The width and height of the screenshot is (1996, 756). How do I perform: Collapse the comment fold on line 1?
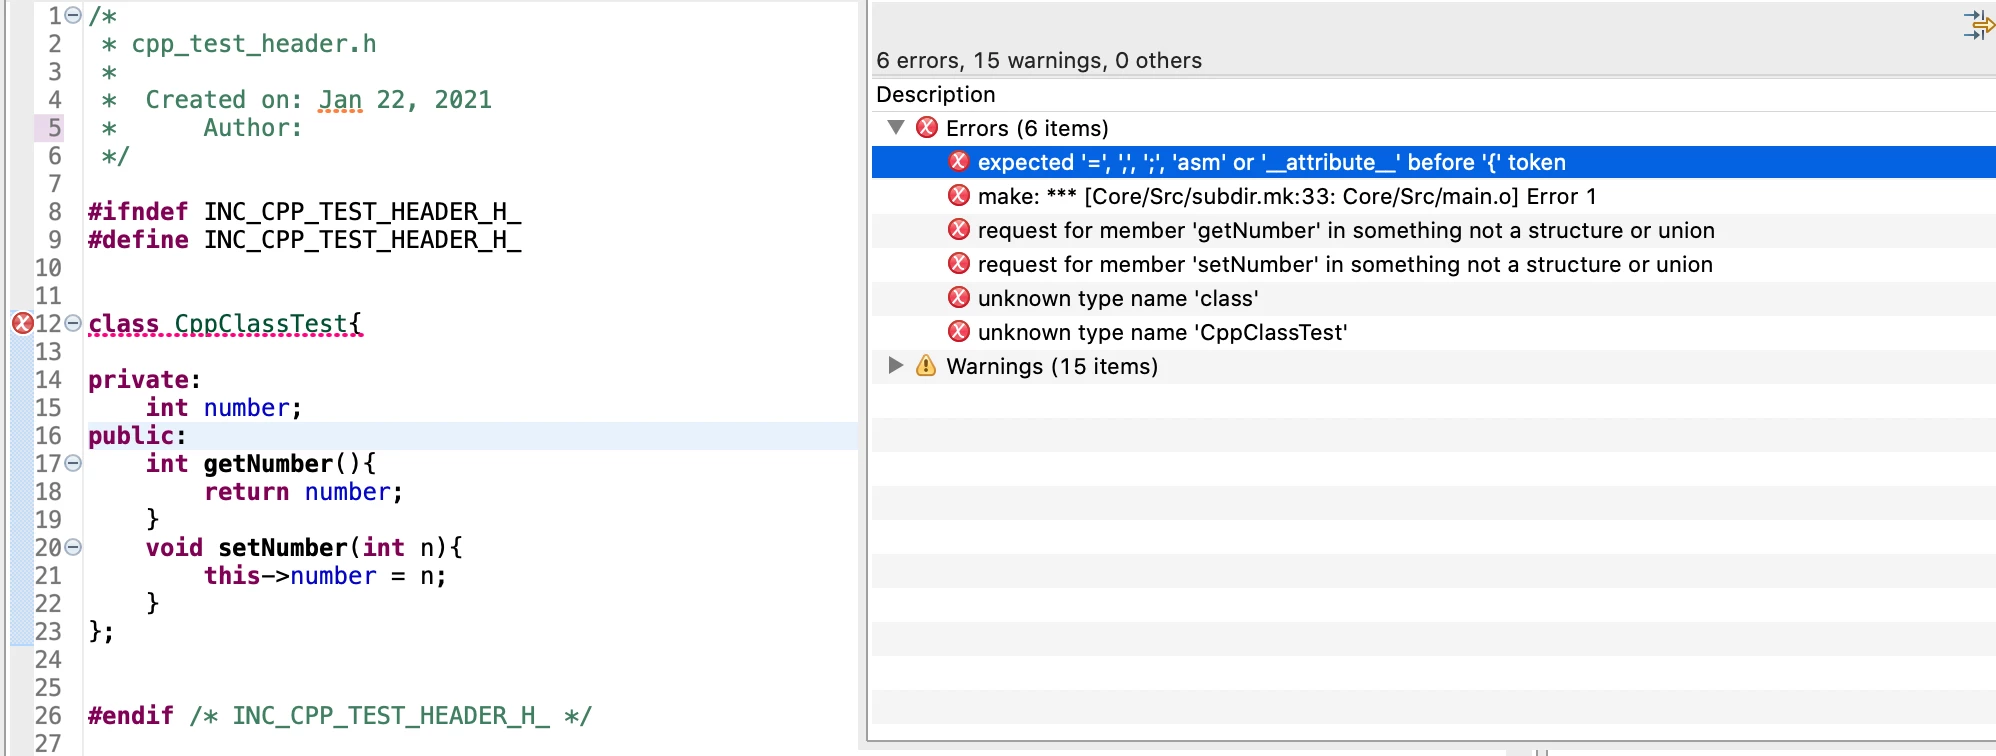pos(73,15)
